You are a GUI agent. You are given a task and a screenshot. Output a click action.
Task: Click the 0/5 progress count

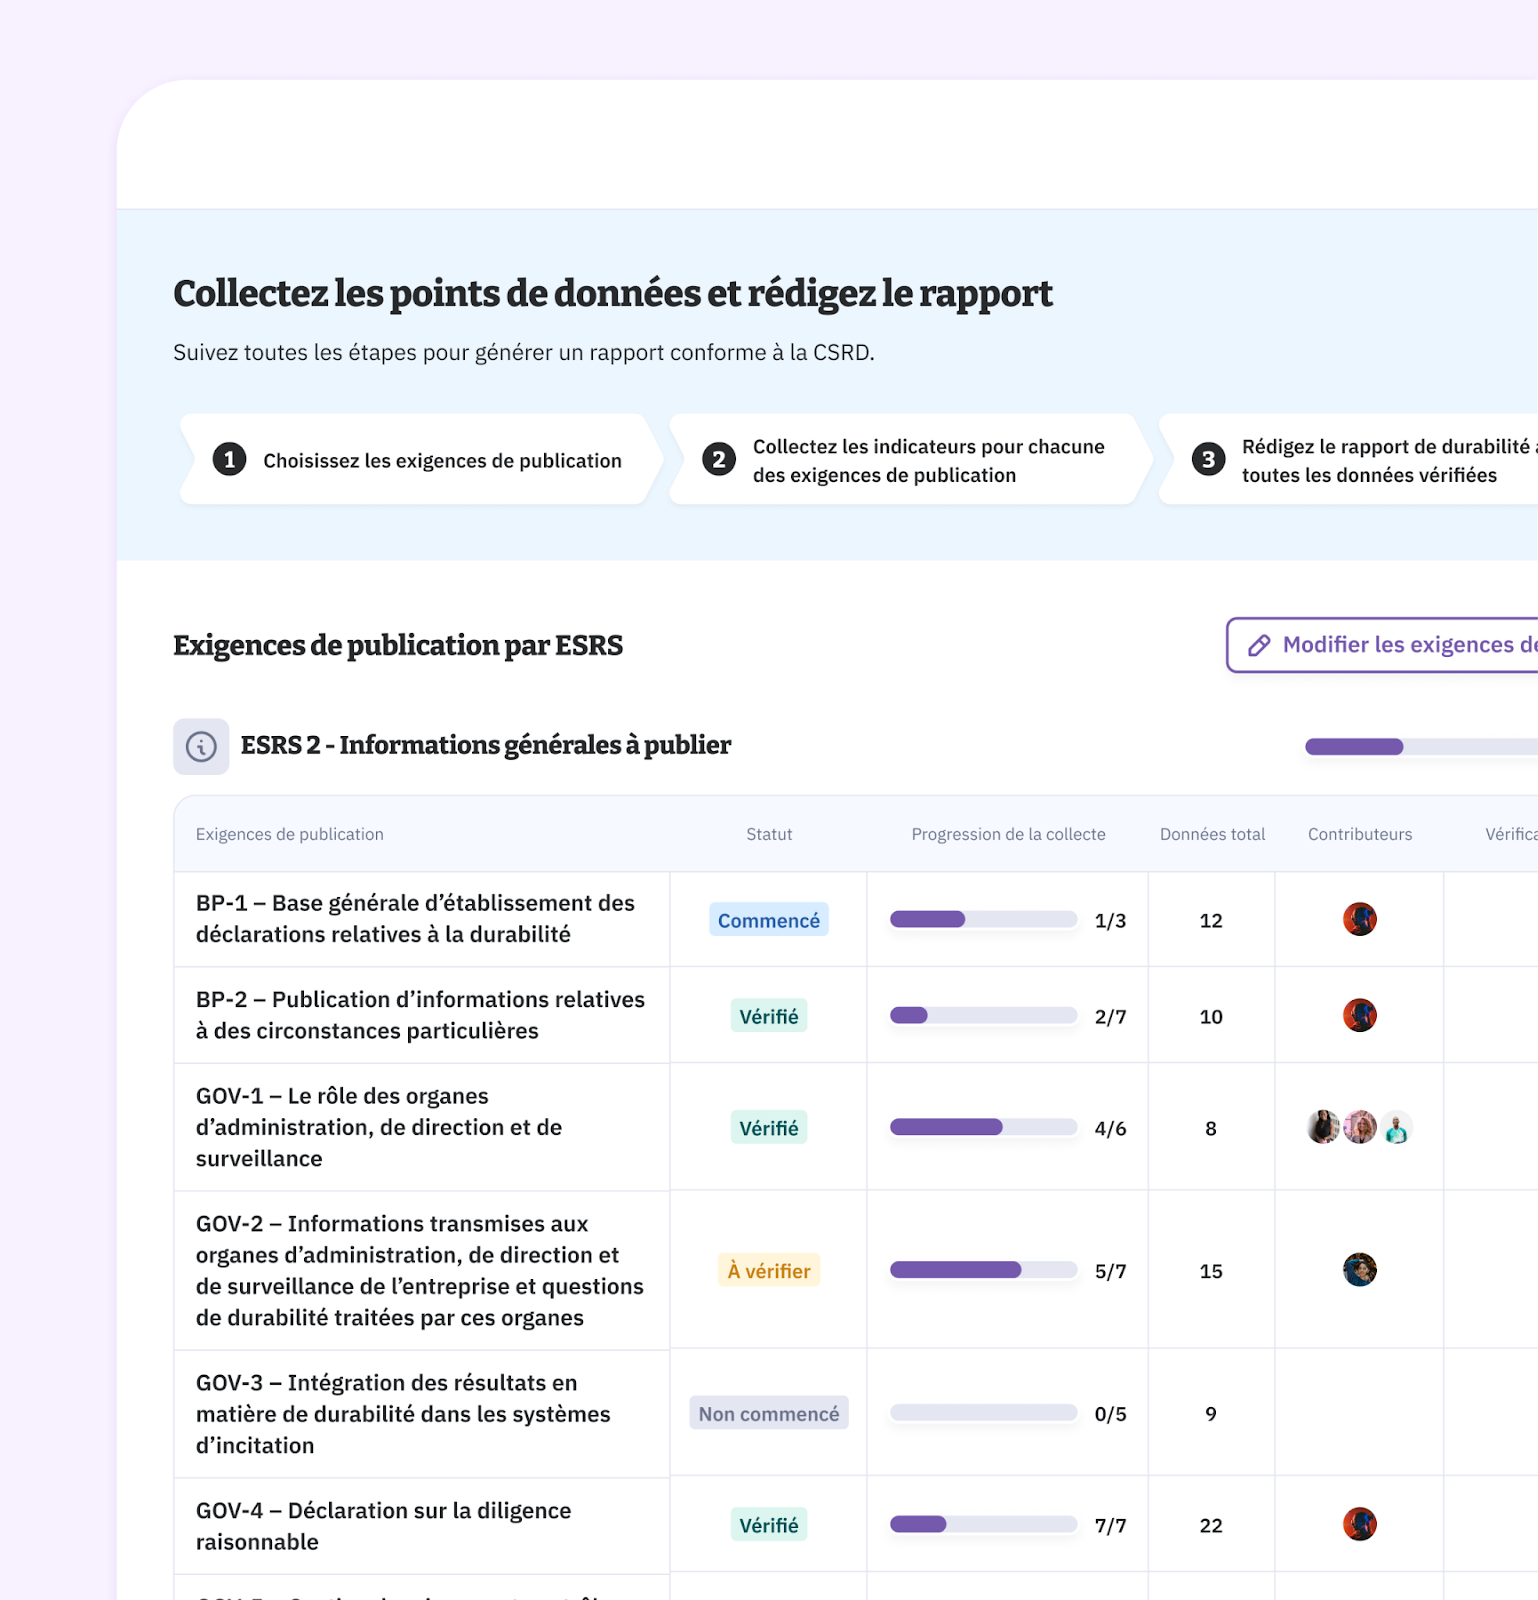[x=1110, y=1414]
